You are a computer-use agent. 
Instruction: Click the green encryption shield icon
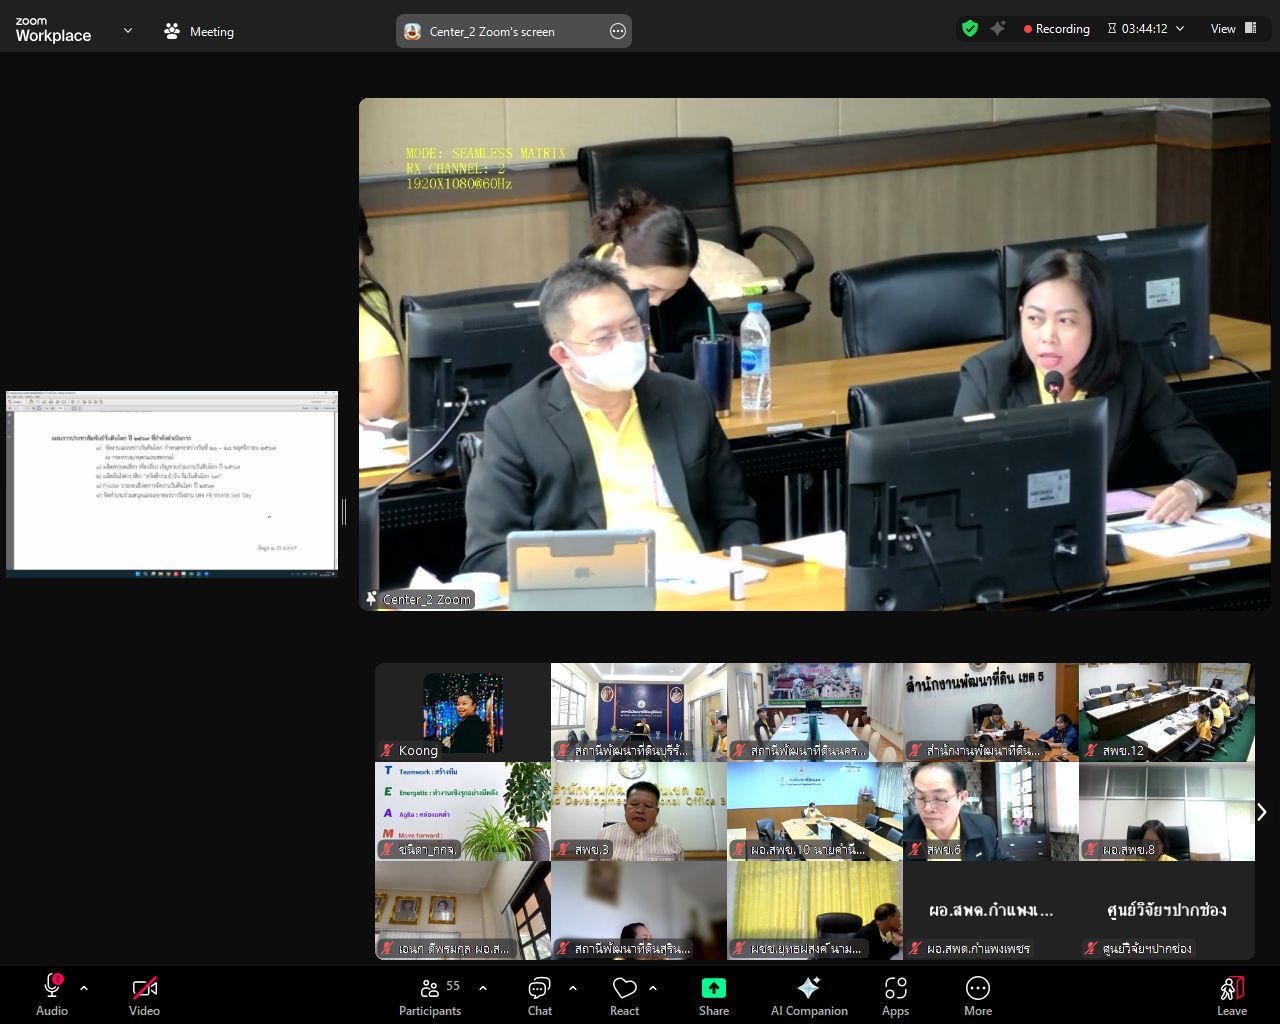969,29
